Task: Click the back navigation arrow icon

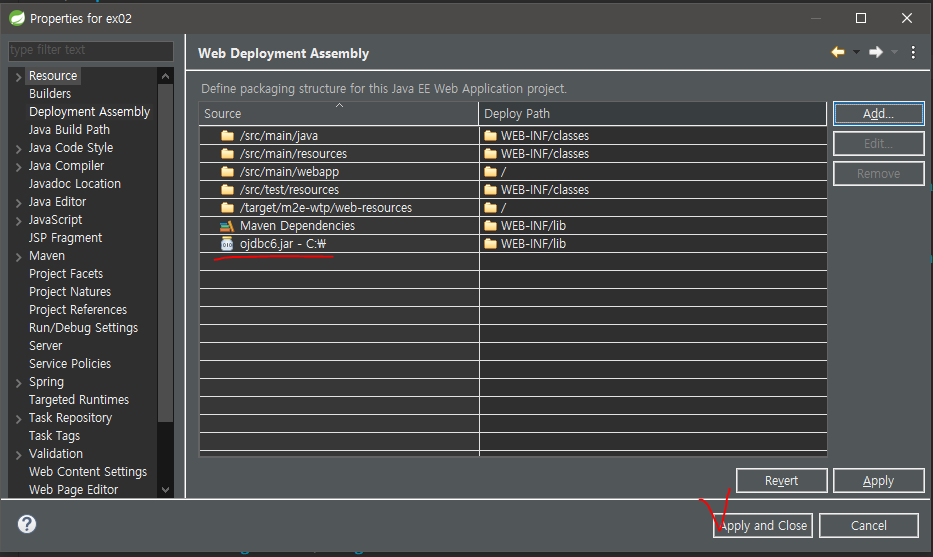Action: [838, 52]
